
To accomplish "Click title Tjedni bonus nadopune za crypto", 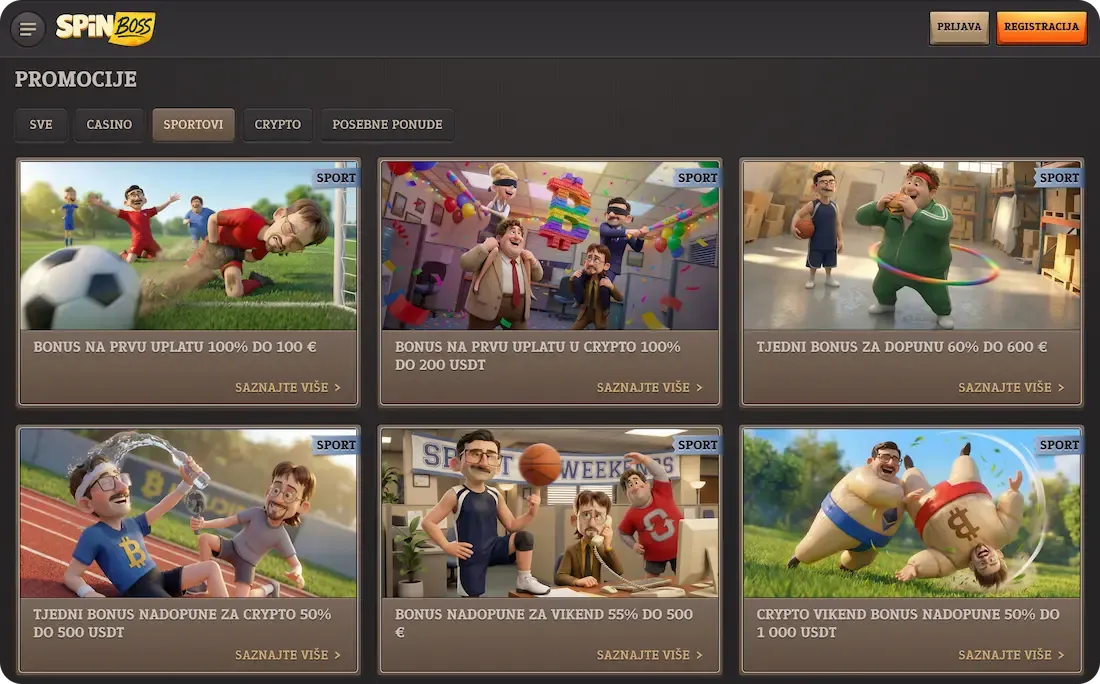I will (182, 623).
